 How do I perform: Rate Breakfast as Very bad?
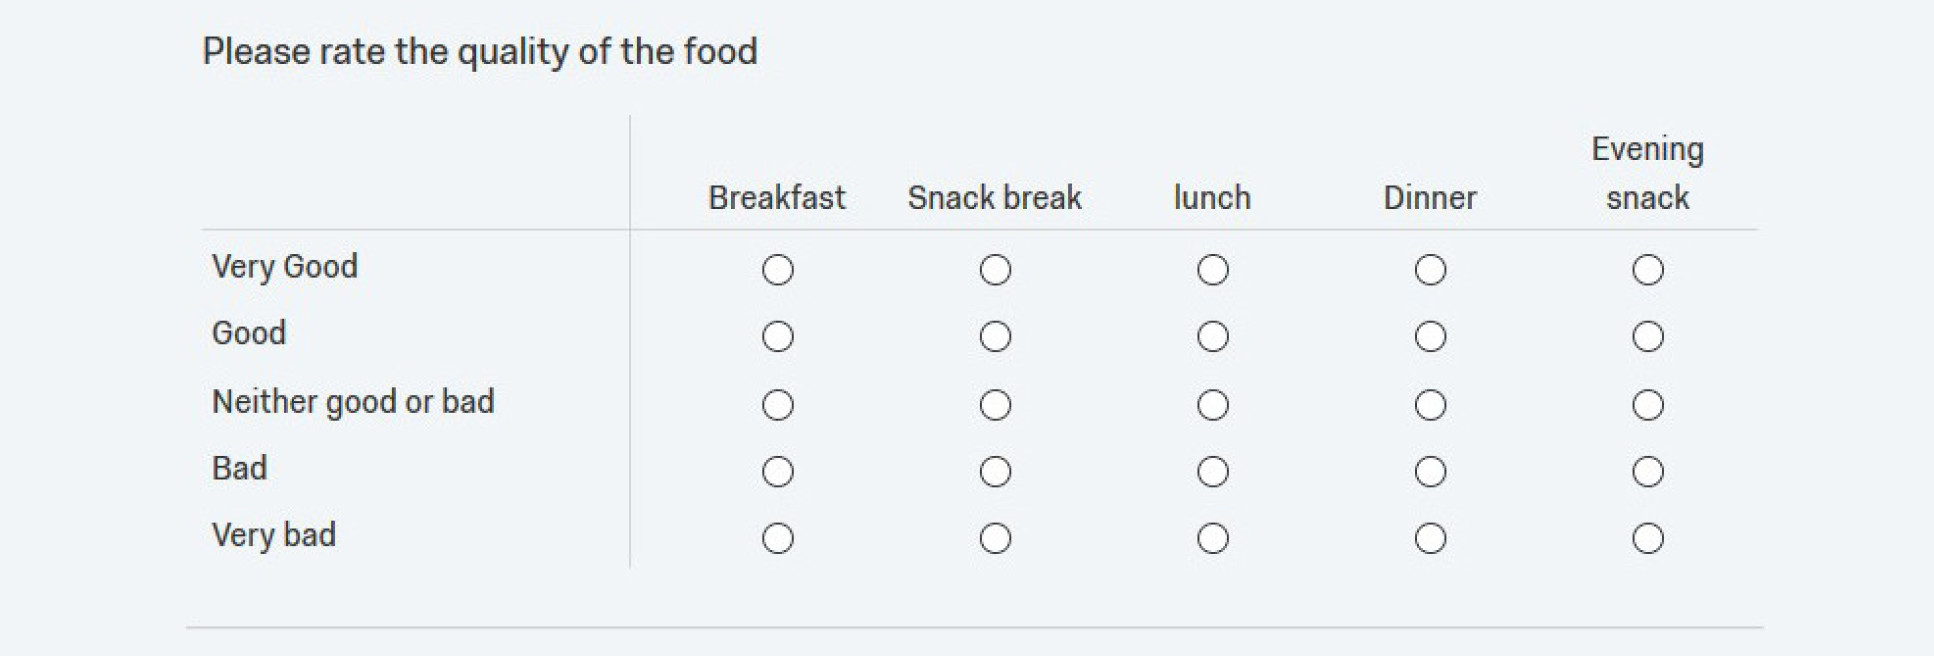777,539
